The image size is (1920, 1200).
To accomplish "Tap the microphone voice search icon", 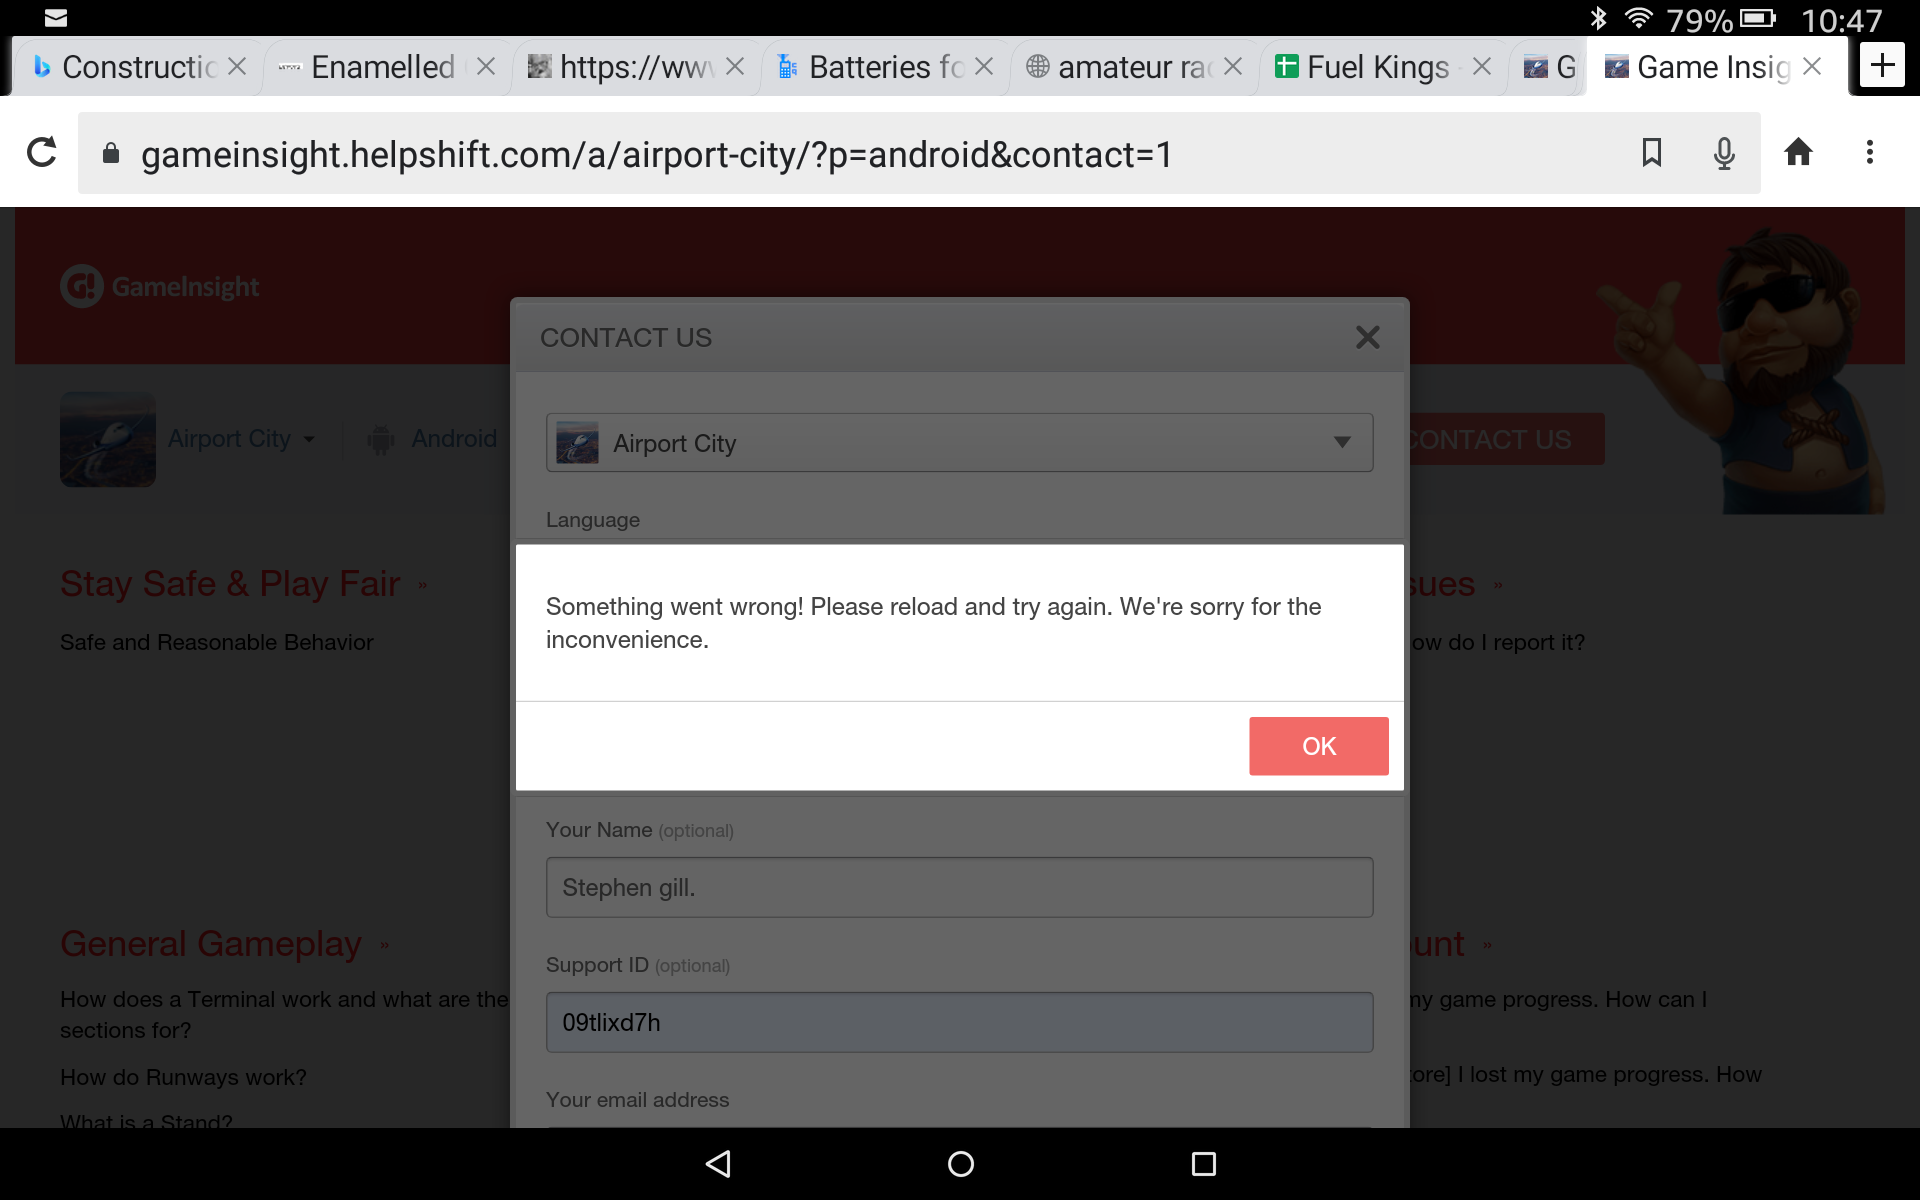I will [x=1724, y=153].
